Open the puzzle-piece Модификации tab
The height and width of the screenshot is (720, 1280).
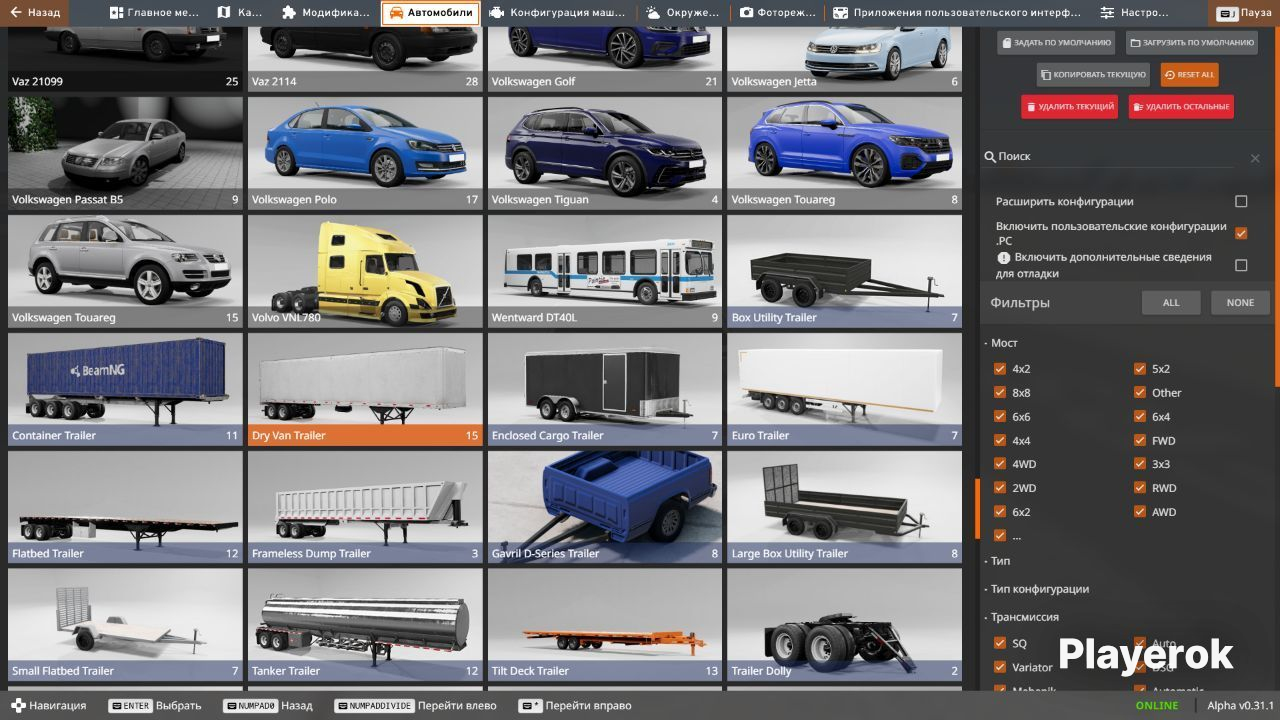coord(326,13)
